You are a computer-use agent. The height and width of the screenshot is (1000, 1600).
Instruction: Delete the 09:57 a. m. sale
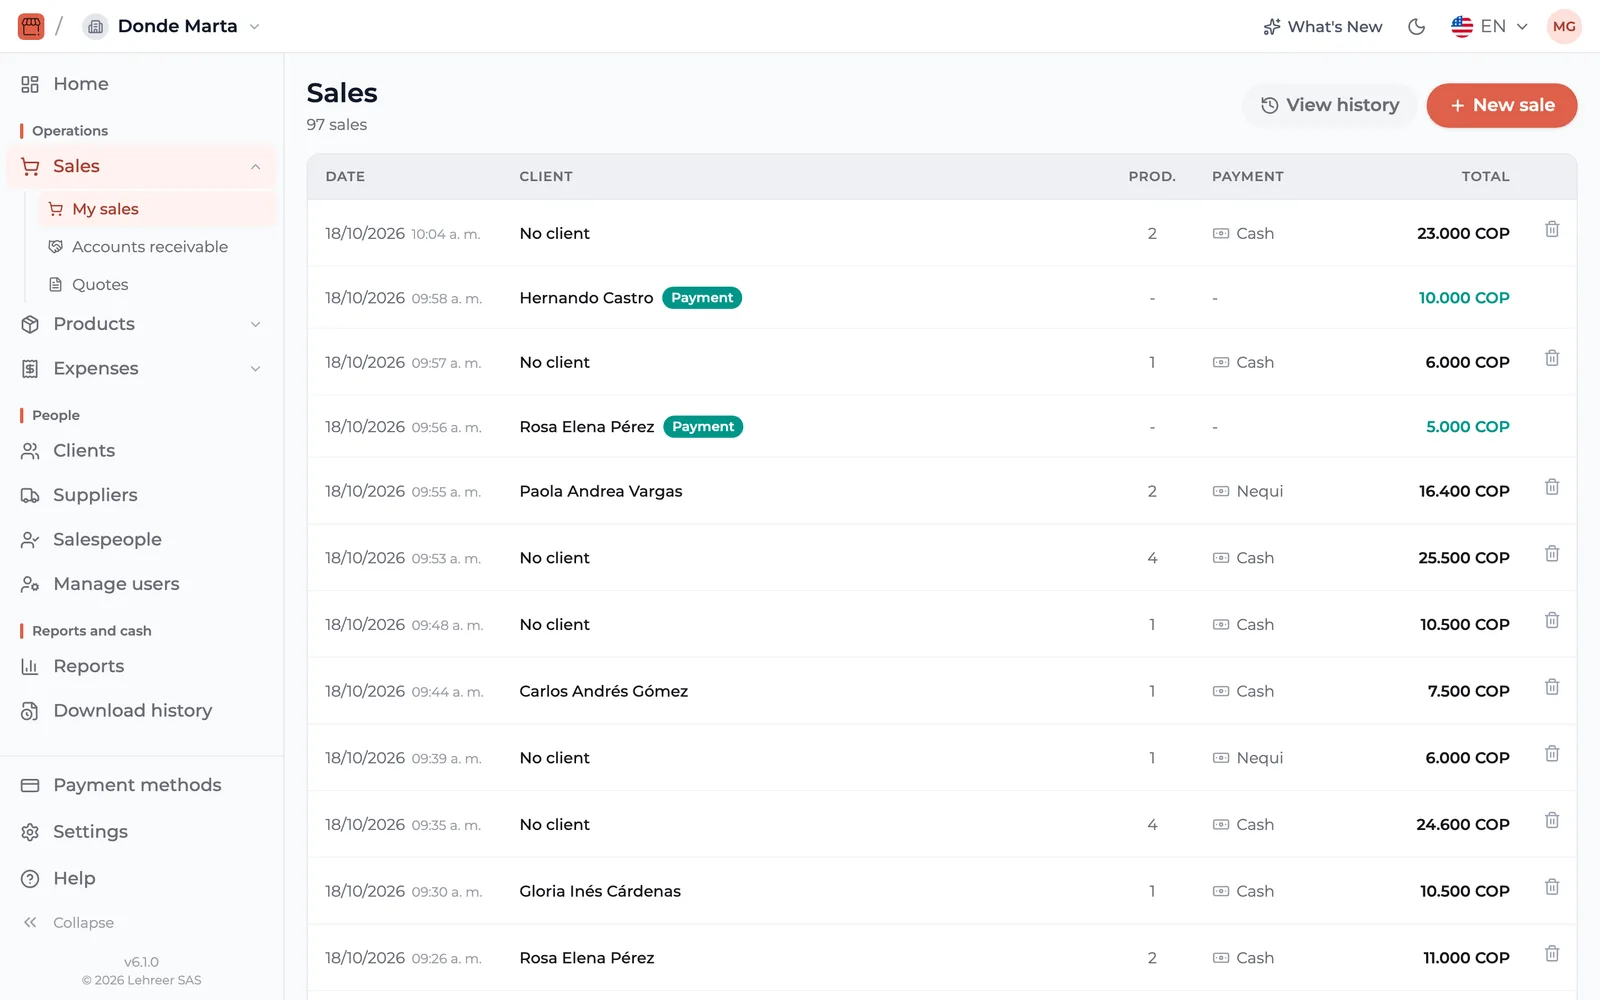click(1552, 358)
